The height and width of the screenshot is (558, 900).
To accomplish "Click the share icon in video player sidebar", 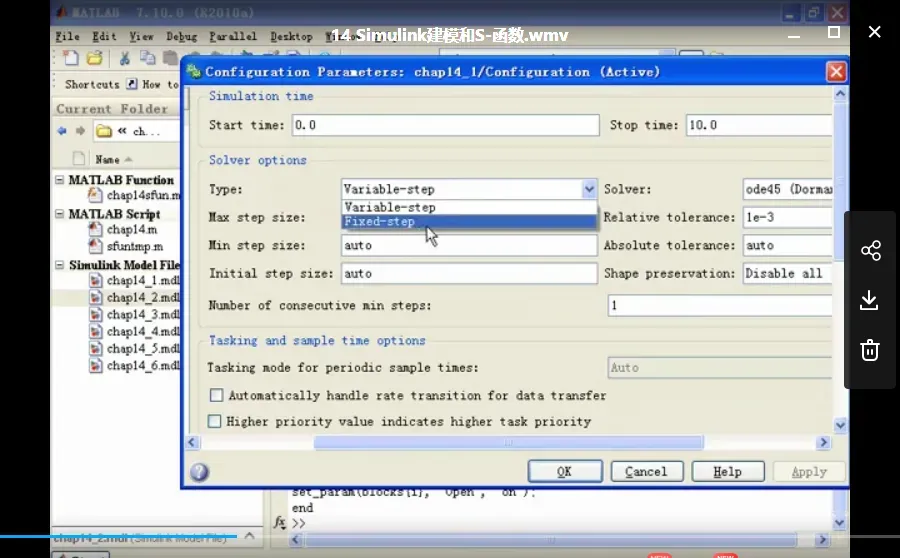I will pyautogui.click(x=870, y=251).
